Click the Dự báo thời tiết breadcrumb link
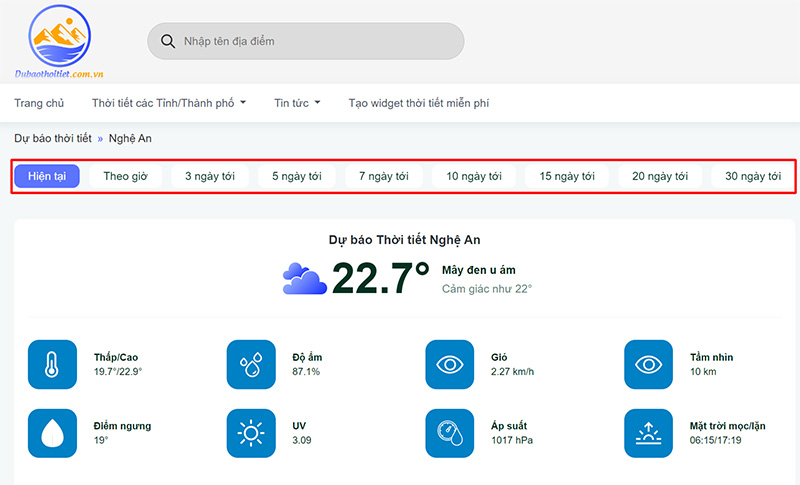The image size is (800, 485). coord(53,137)
